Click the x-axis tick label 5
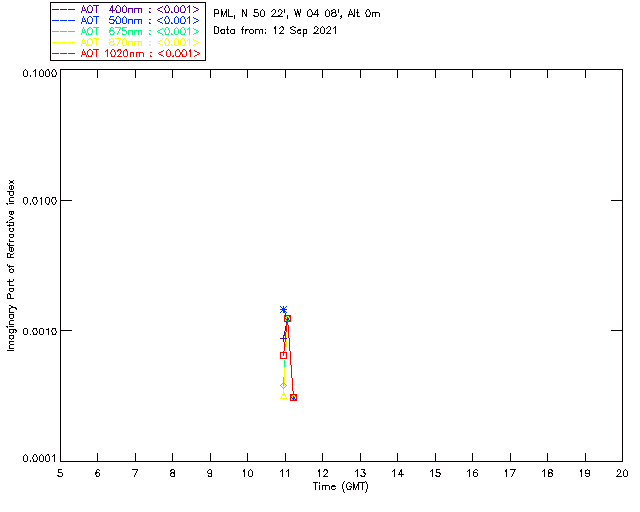Image resolution: width=640 pixels, height=512 pixels. pyautogui.click(x=60, y=473)
